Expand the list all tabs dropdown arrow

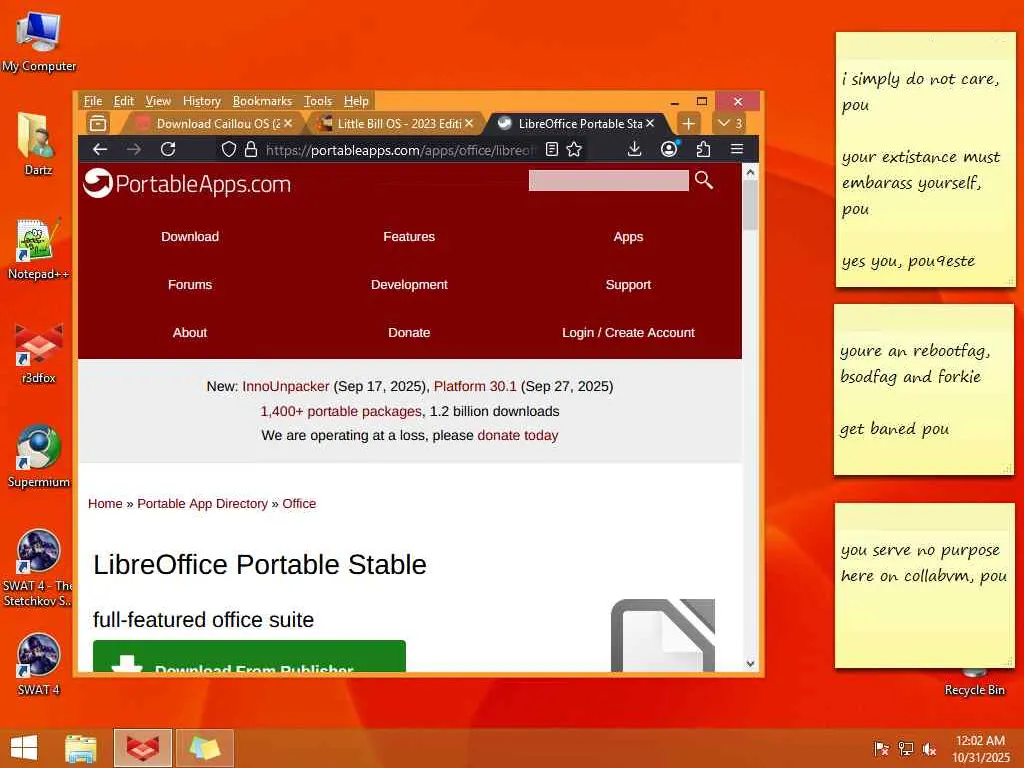click(x=730, y=123)
